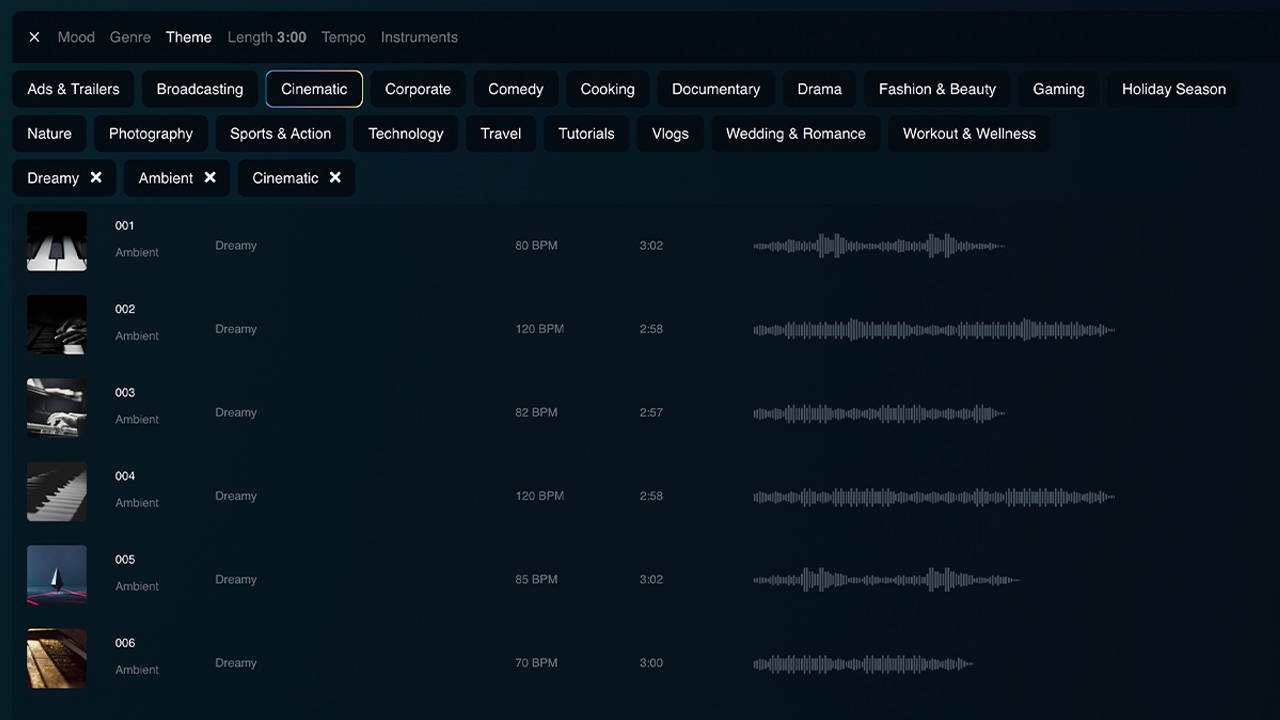
Task: Click the 80 BPM value of track 001
Action: [x=536, y=246]
